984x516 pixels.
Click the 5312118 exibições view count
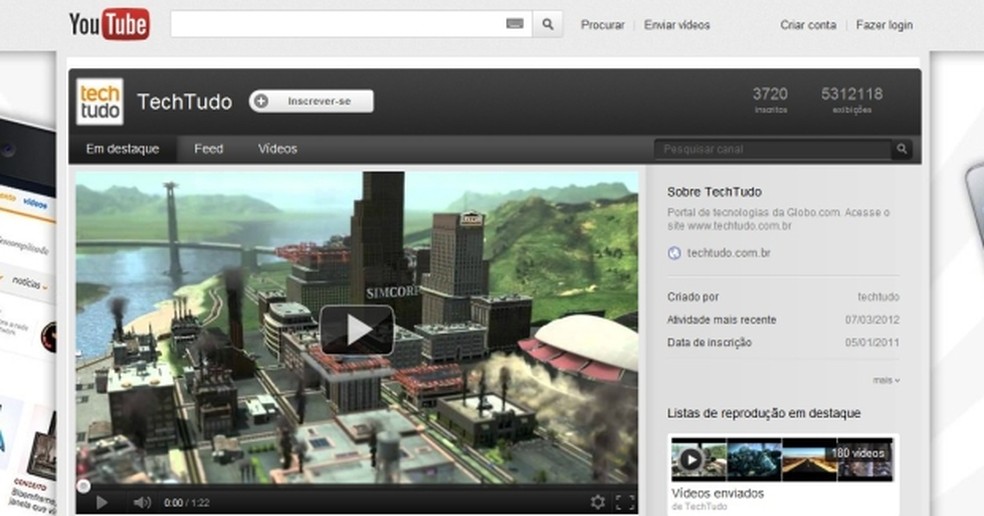coord(852,100)
